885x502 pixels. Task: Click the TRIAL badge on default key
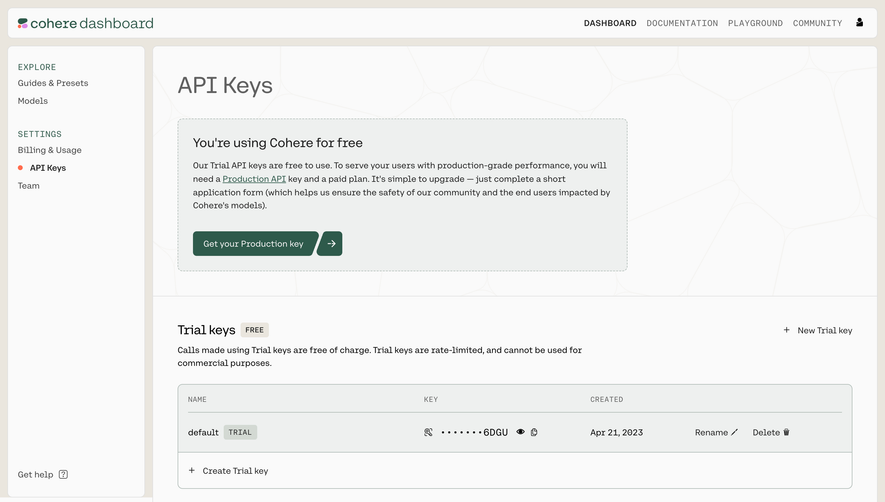pos(240,433)
